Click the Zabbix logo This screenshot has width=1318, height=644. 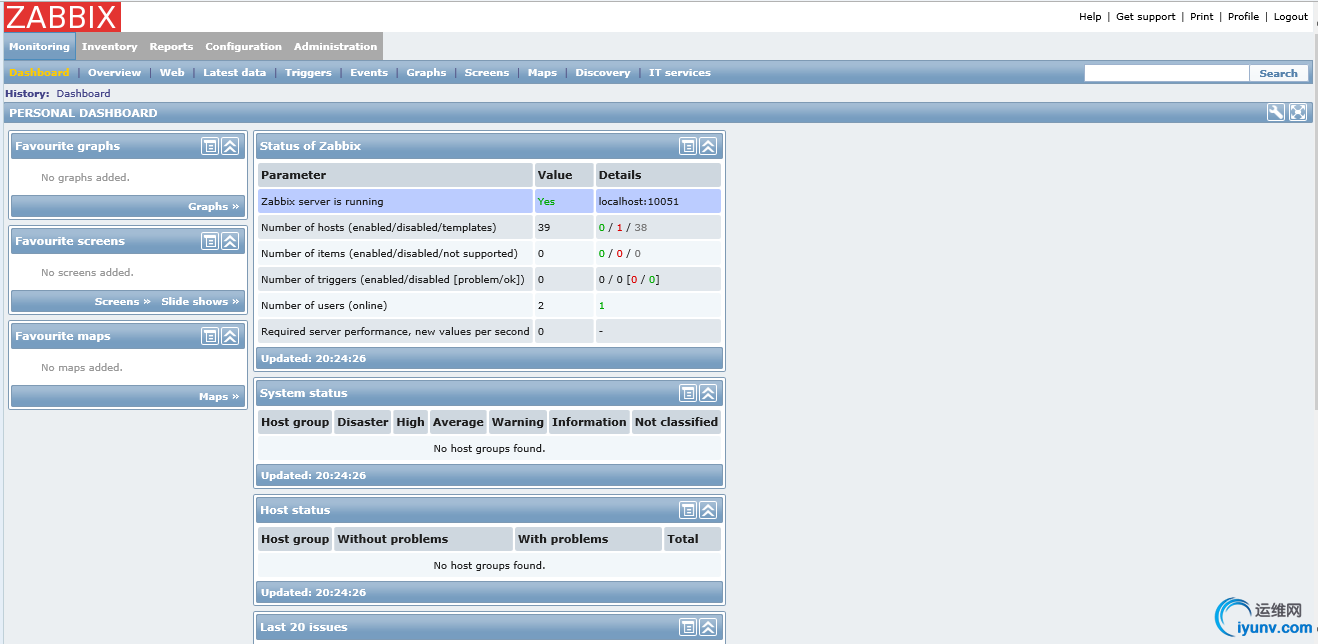tap(63, 17)
